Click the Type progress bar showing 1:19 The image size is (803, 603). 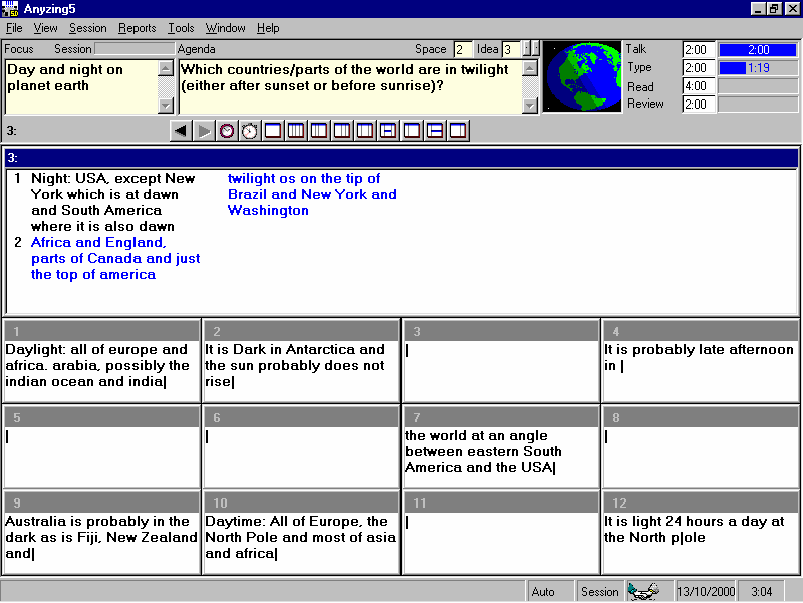[758, 68]
